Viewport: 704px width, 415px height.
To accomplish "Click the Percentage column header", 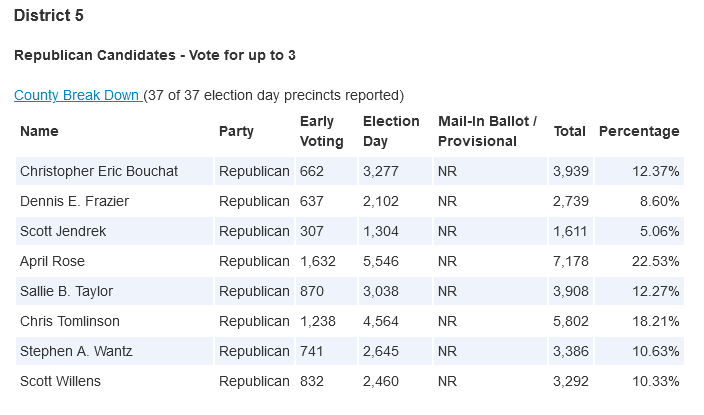I will 638,131.
